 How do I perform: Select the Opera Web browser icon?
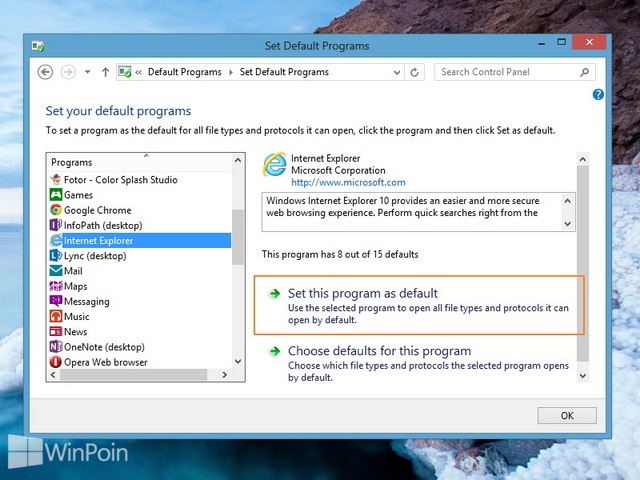(x=56, y=362)
